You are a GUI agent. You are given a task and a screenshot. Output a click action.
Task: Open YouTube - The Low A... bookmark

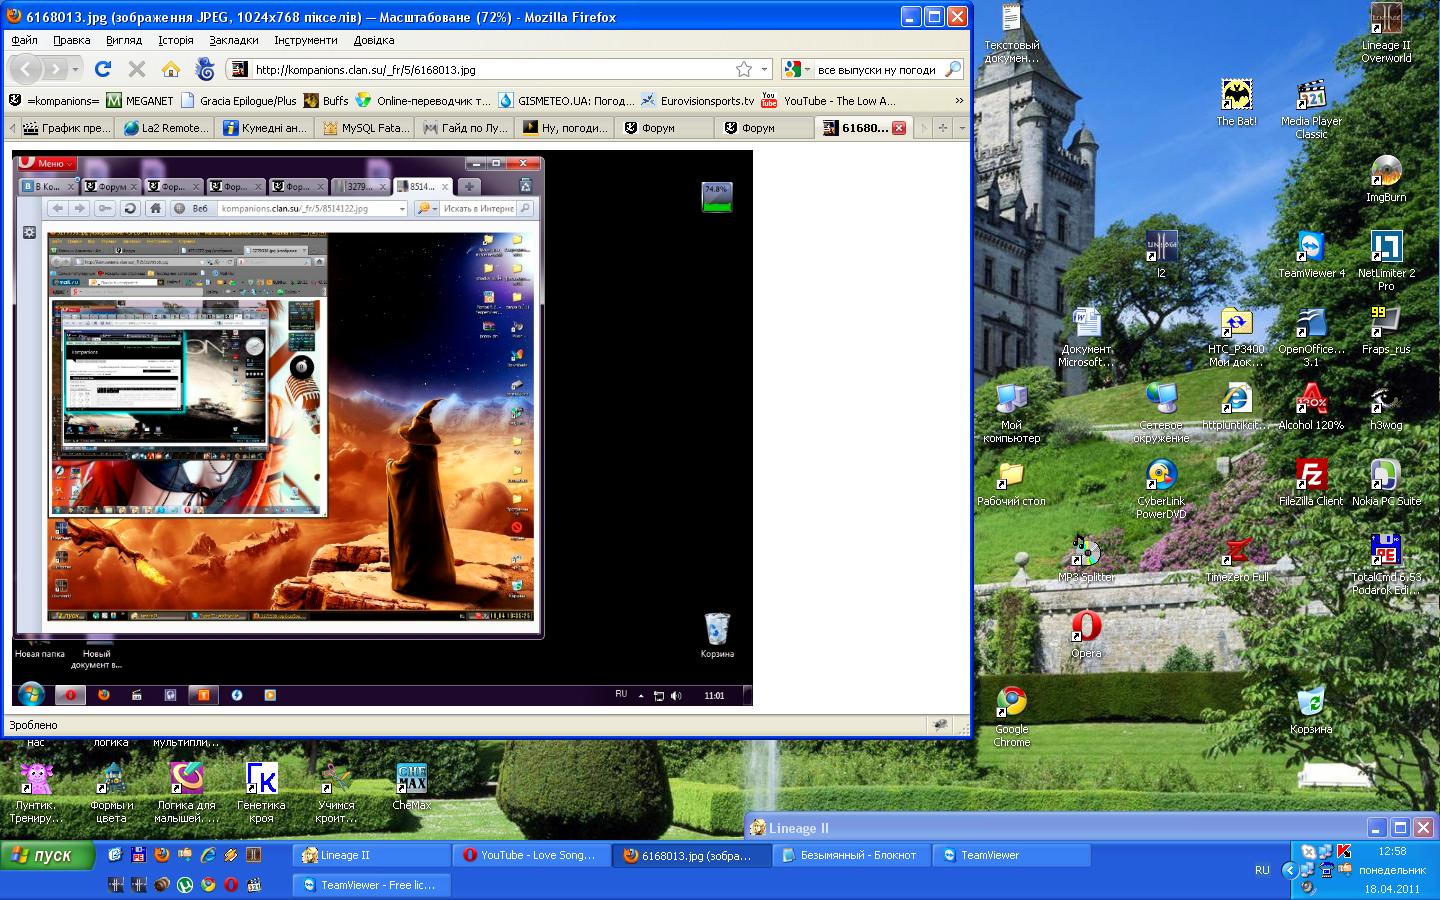point(829,100)
